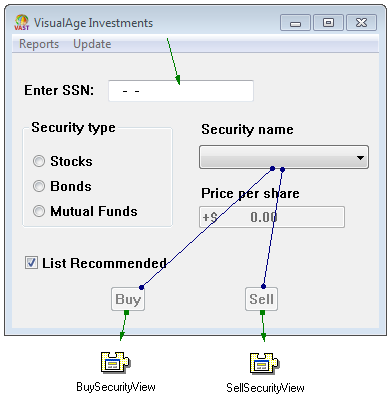
Task: Close the VisualAge Investments window
Action: pos(362,23)
